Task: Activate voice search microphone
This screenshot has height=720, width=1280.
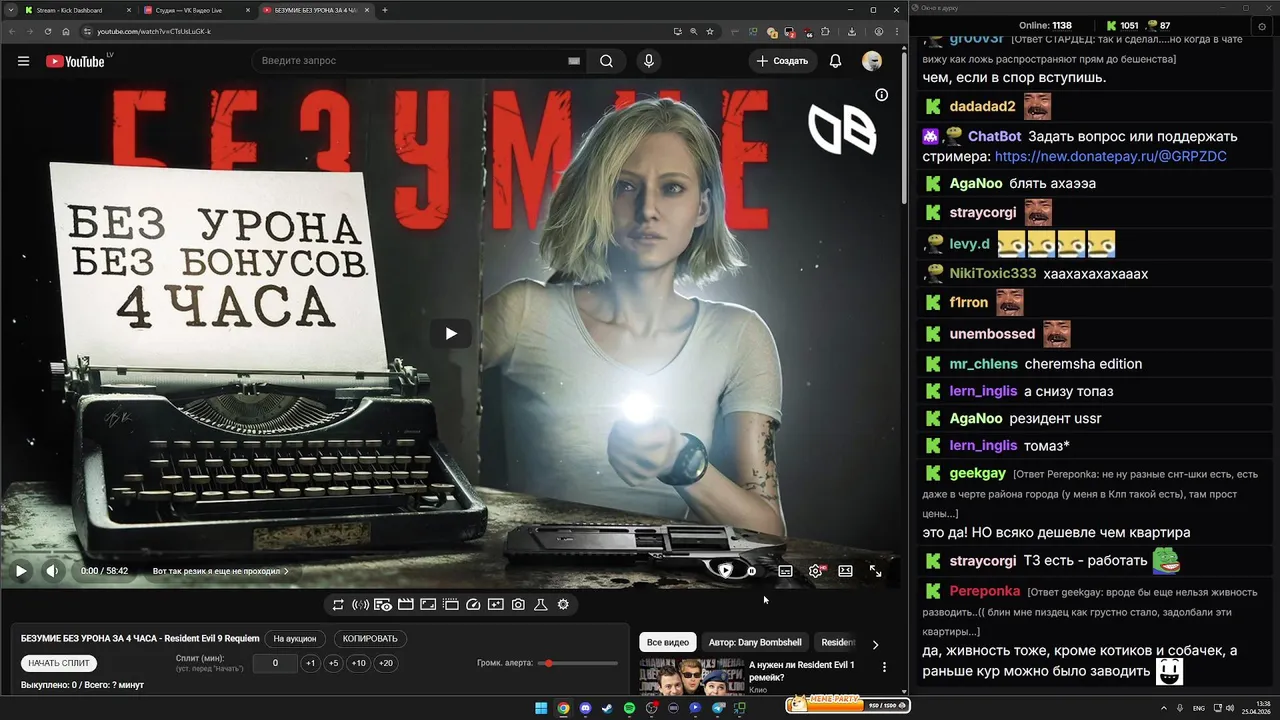Action: click(649, 61)
